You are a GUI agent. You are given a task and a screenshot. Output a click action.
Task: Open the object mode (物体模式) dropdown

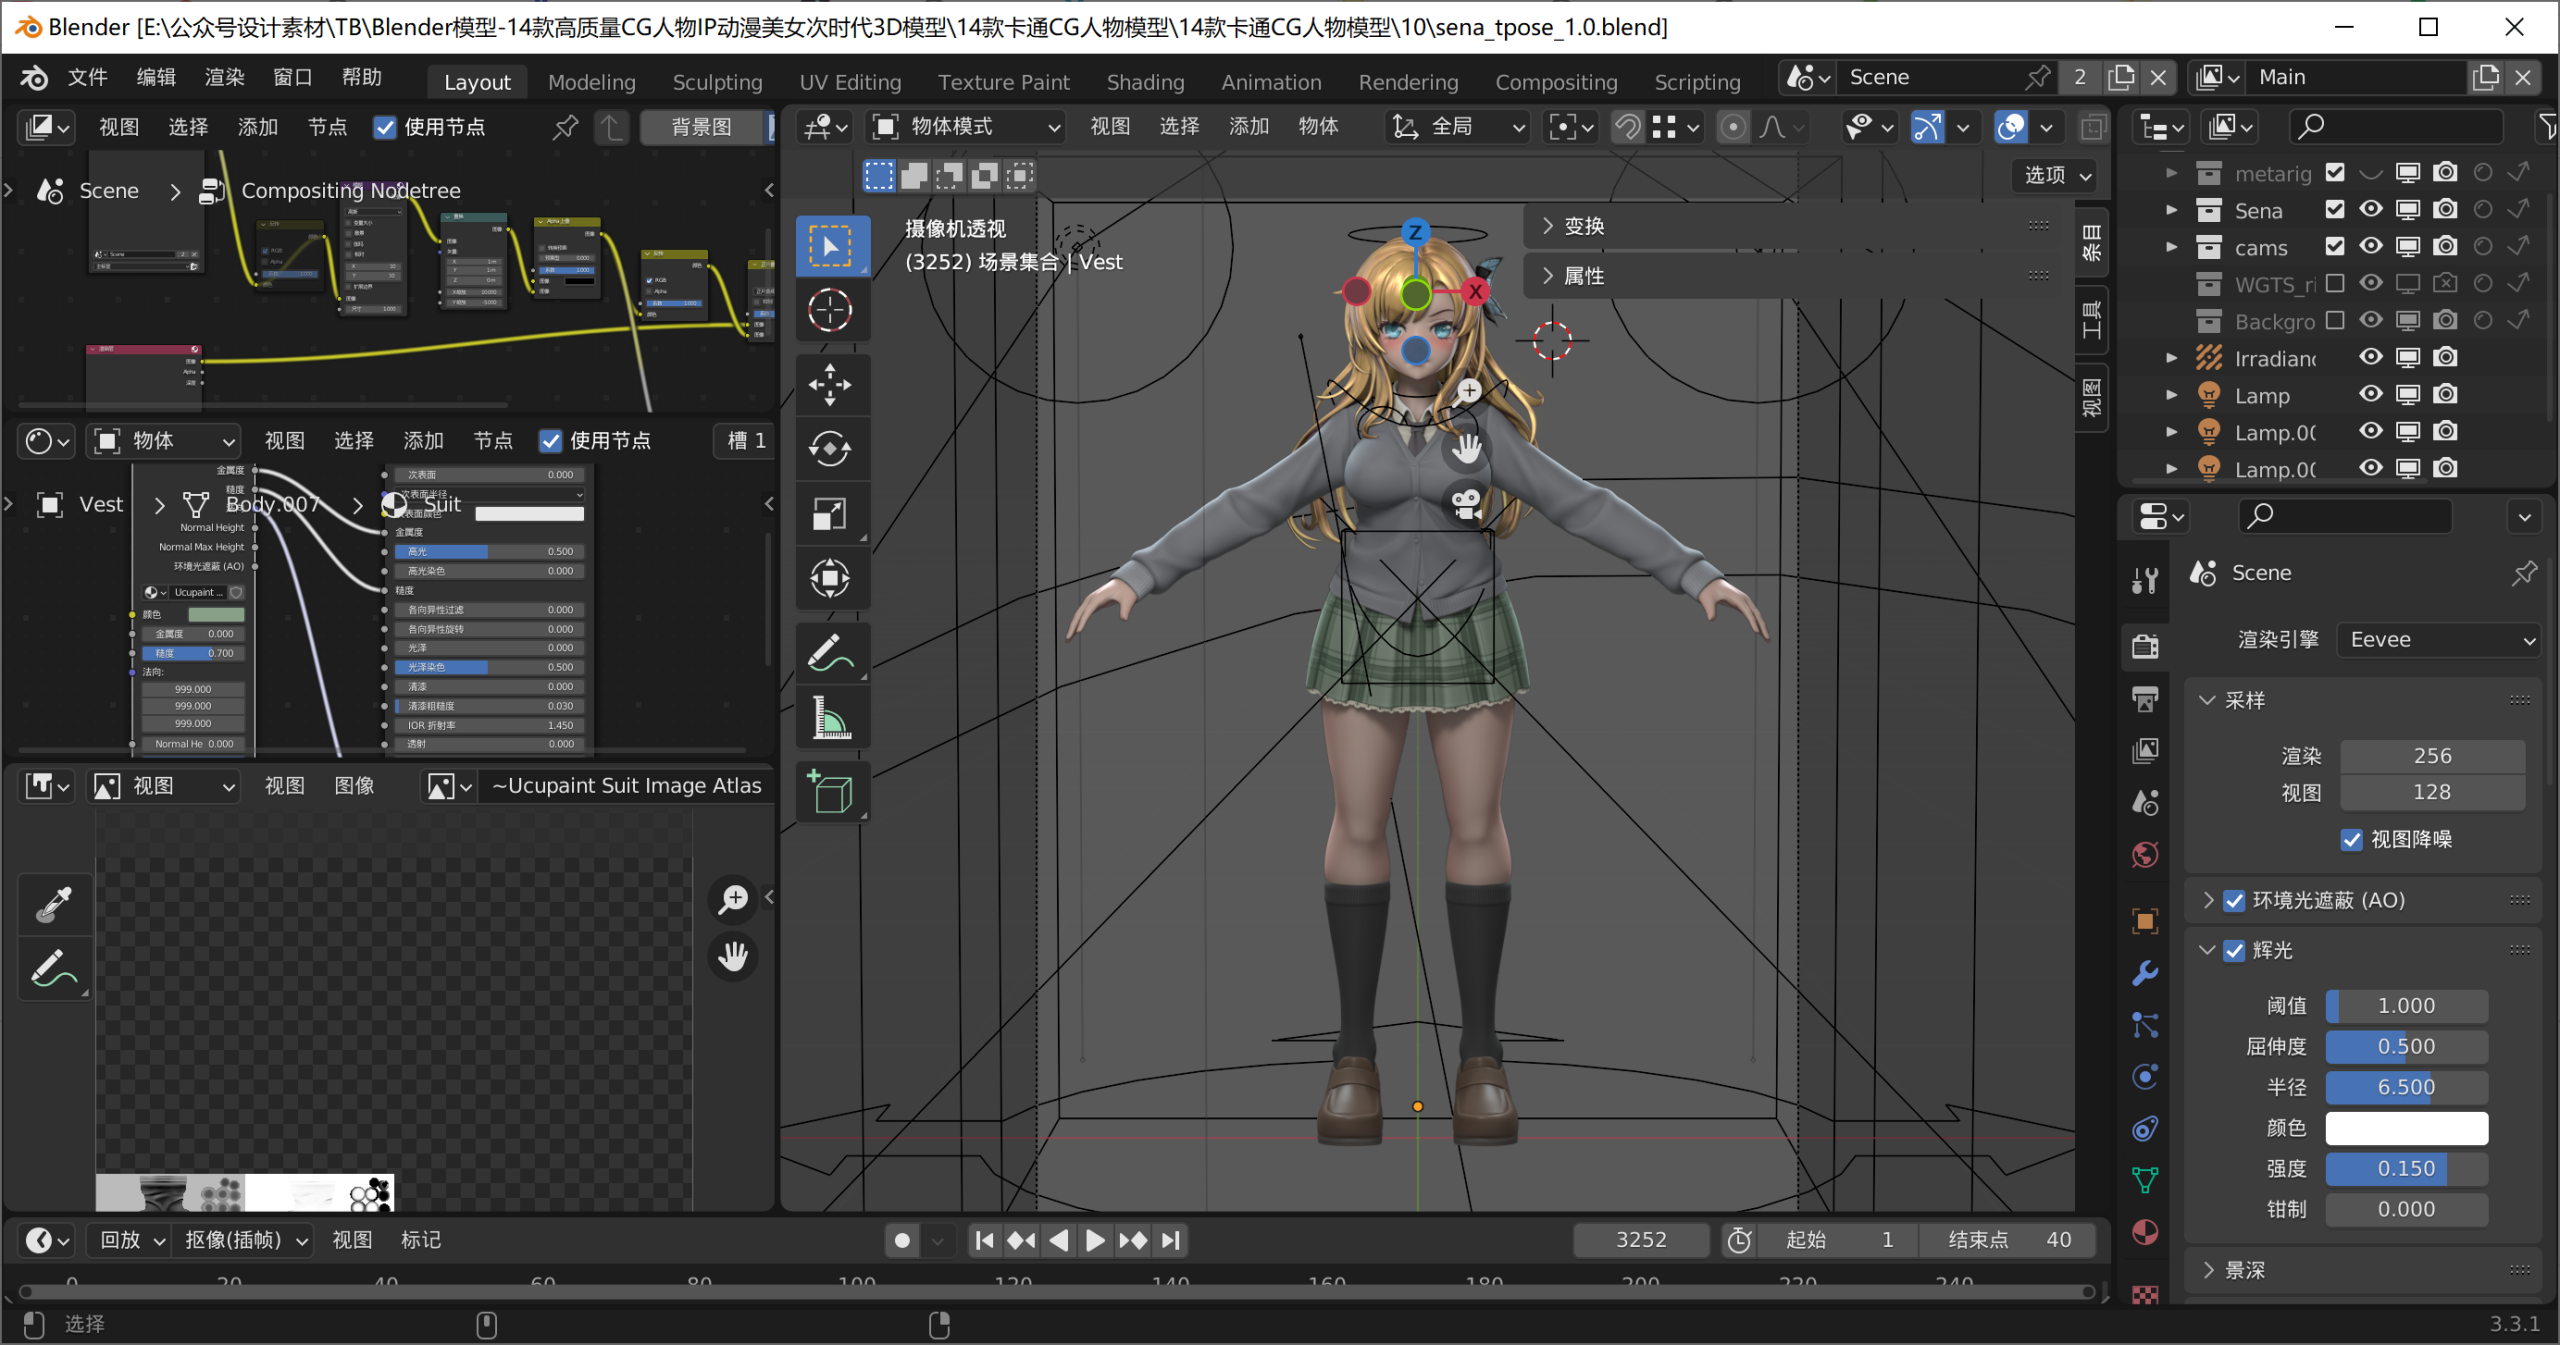[x=966, y=127]
